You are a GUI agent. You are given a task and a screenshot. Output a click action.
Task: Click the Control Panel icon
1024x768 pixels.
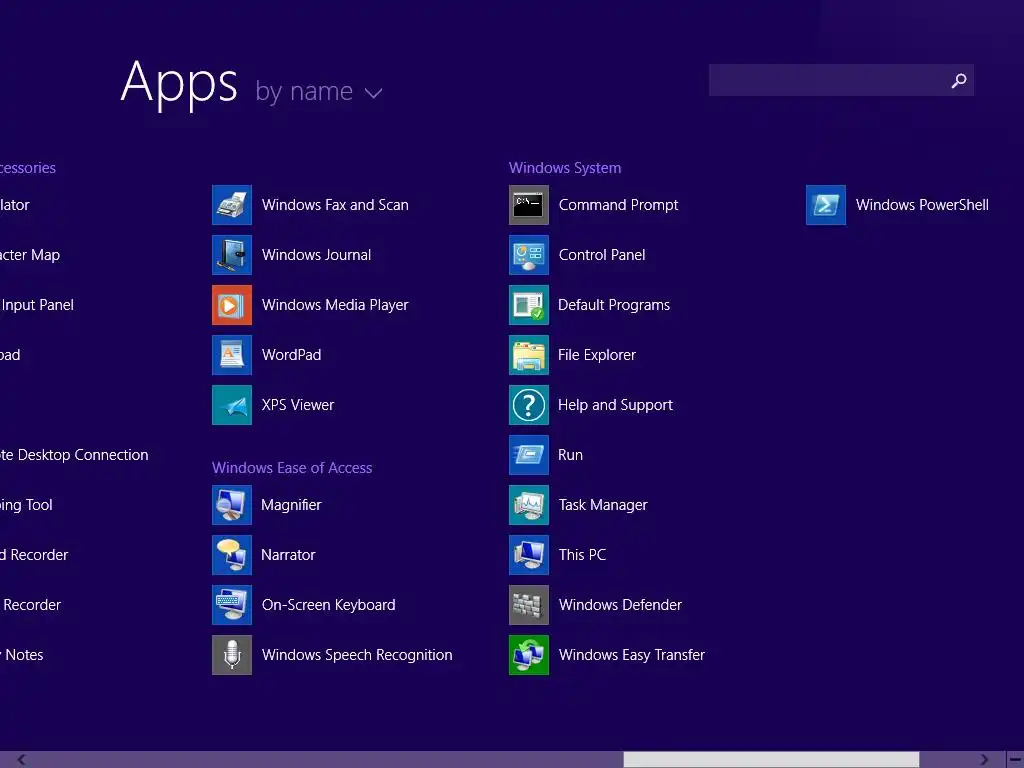point(529,255)
